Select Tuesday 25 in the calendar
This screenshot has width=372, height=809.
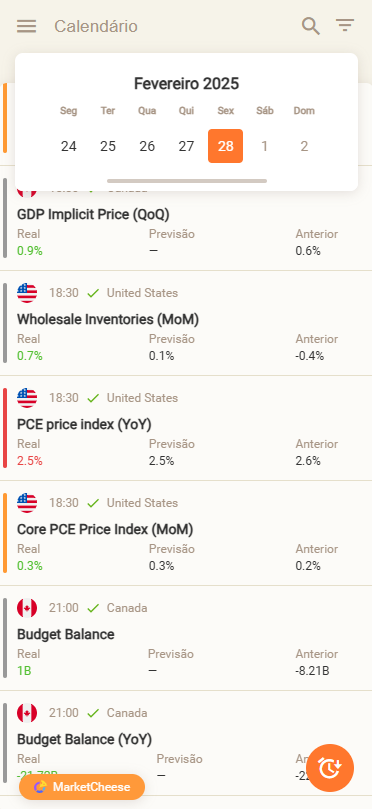click(x=108, y=147)
